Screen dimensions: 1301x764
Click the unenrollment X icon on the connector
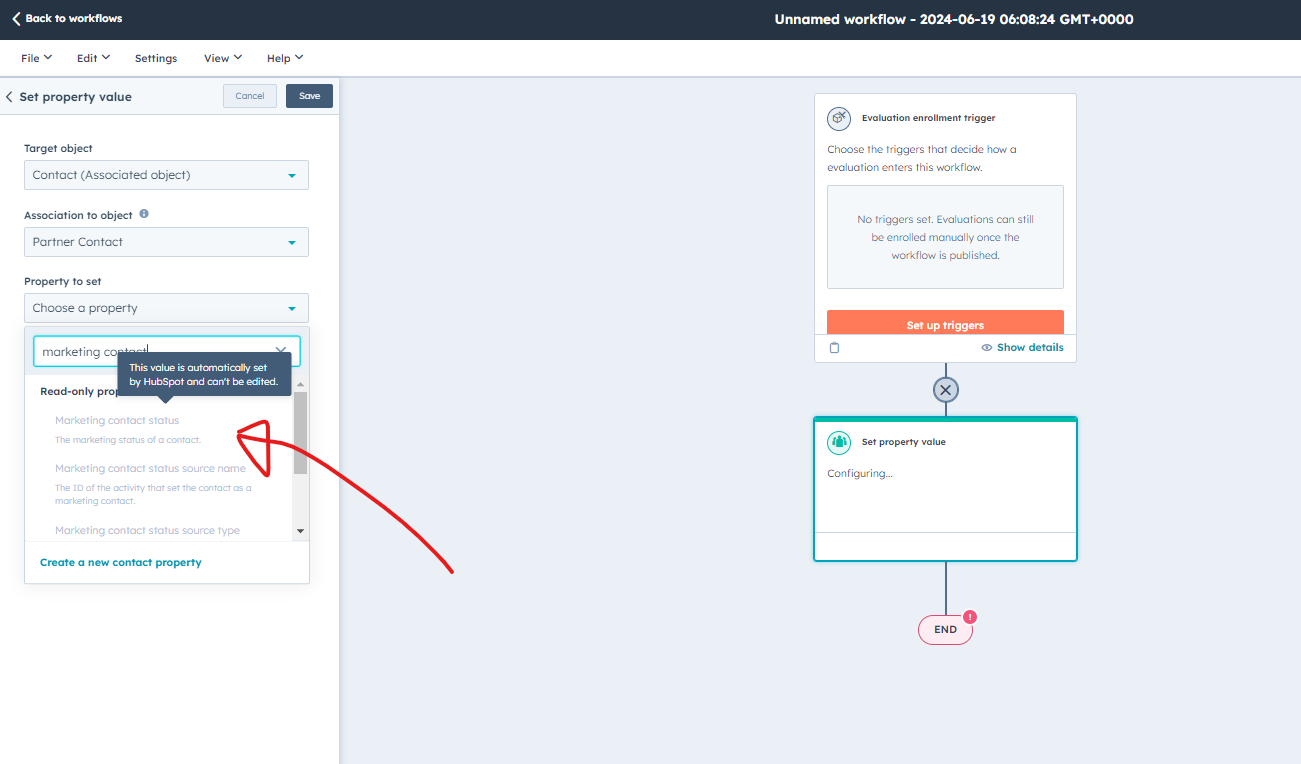click(x=945, y=389)
